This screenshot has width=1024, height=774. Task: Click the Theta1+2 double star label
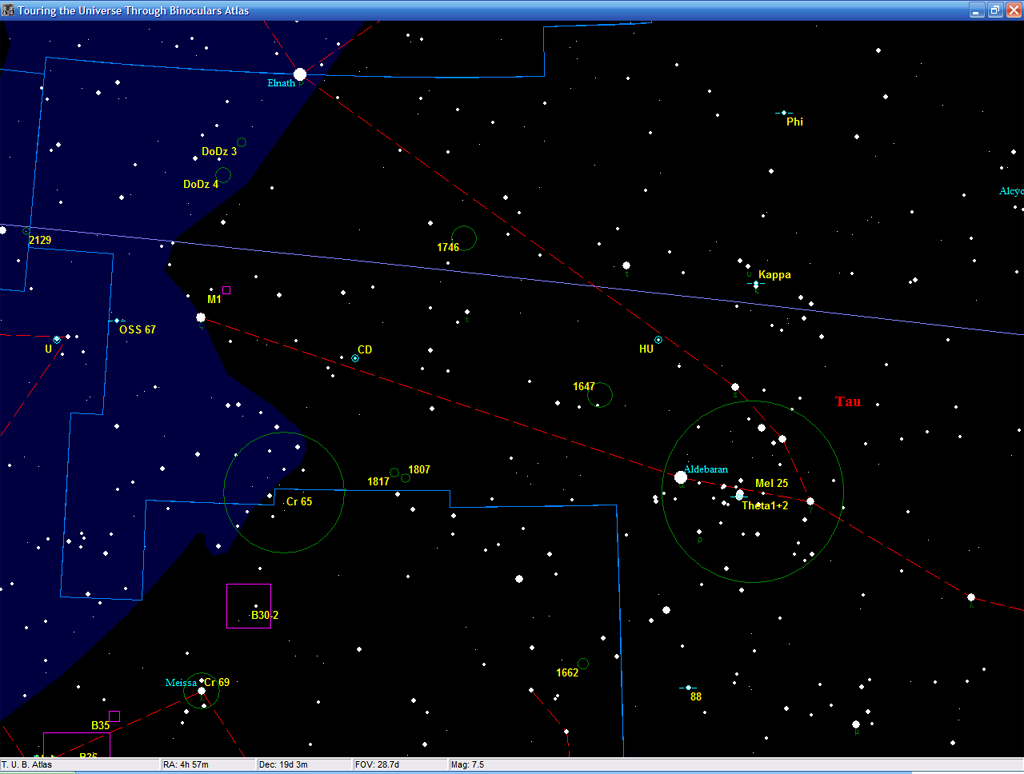point(765,506)
